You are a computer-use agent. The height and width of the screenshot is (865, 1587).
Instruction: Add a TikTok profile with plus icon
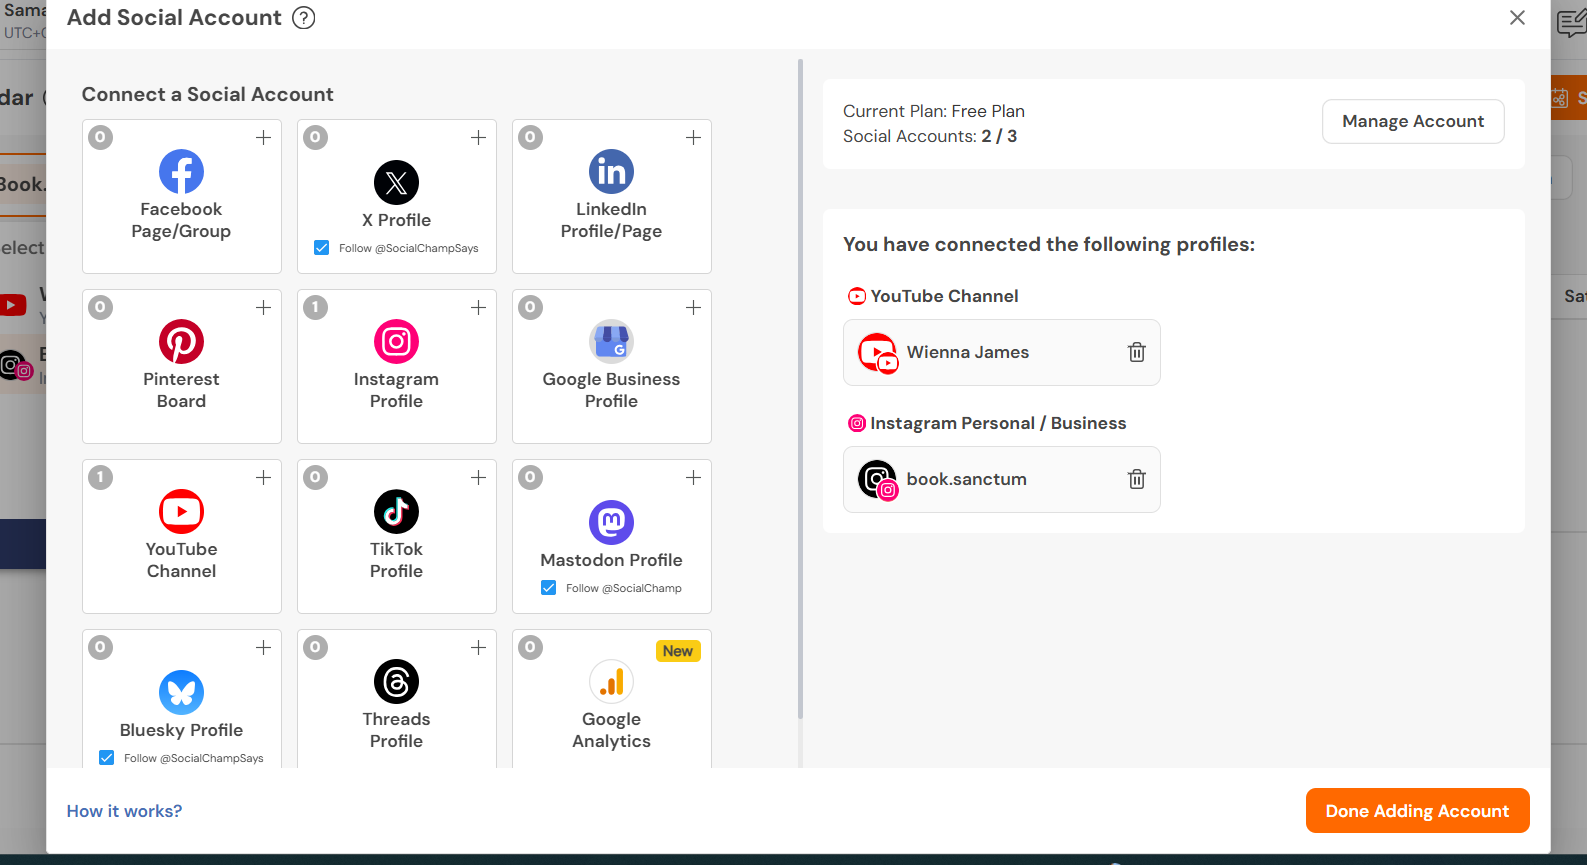point(478,478)
